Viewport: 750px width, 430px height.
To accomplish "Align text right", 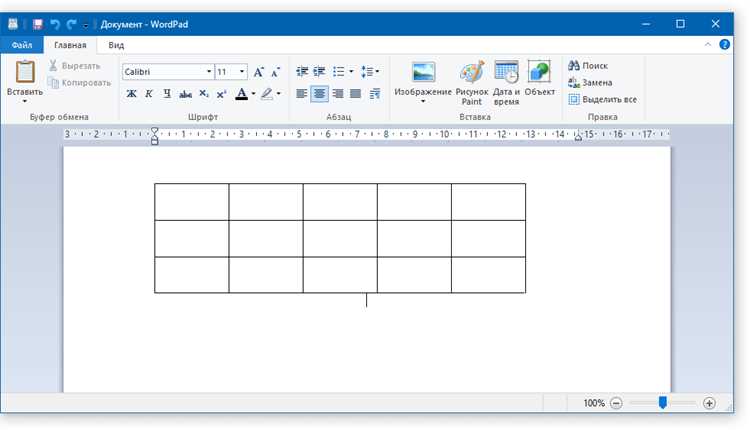I will coord(338,94).
